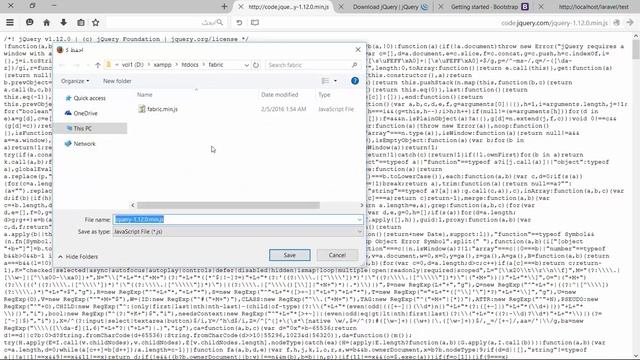Collapse with Hide Folders
Image resolution: width=640 pixels, height=360 pixels.
78,257
